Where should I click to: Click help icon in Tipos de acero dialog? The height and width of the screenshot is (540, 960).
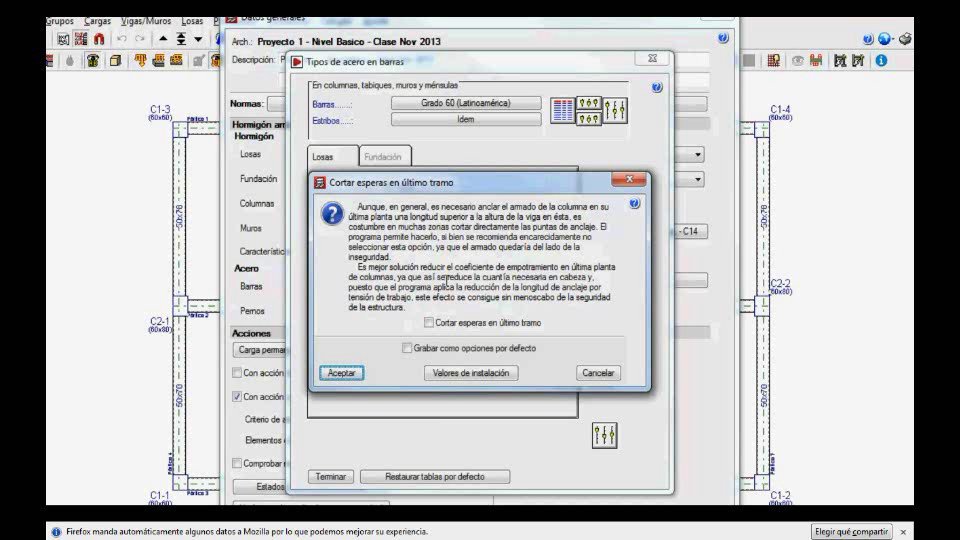tap(657, 87)
